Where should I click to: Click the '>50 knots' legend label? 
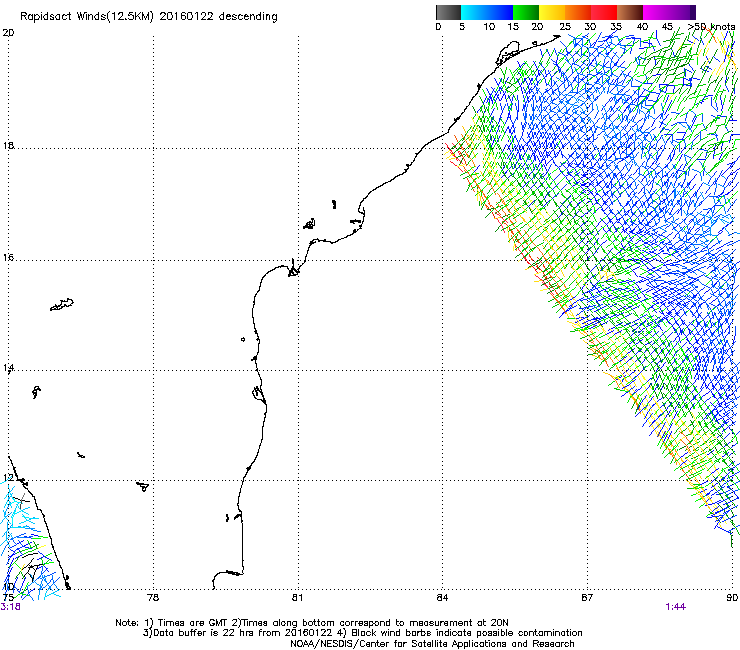[x=711, y=27]
